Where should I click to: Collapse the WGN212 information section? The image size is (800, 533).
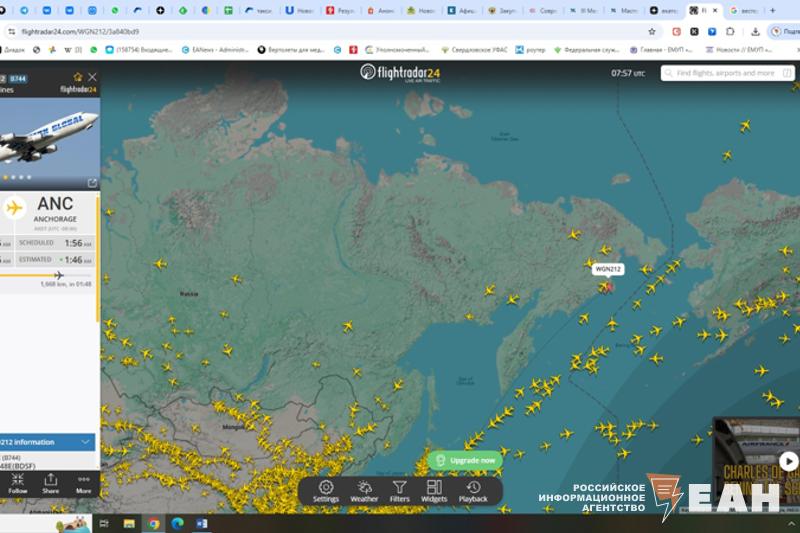point(86,441)
